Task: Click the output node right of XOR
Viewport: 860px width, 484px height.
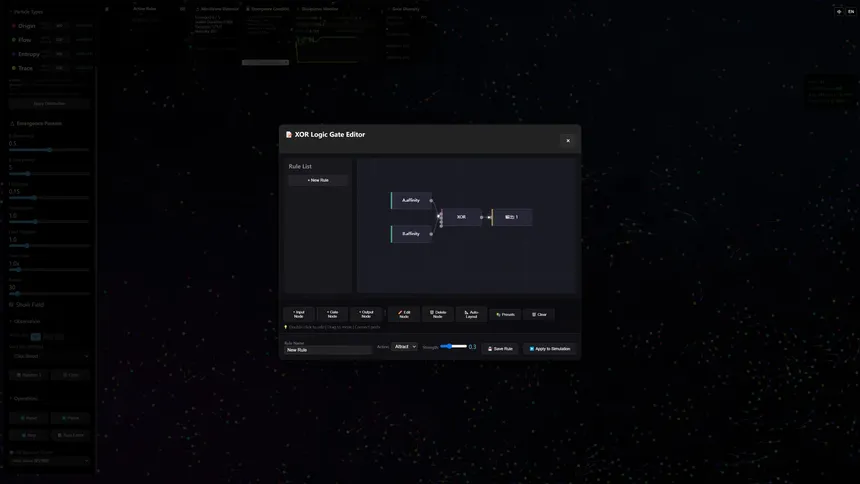Action: (512, 217)
